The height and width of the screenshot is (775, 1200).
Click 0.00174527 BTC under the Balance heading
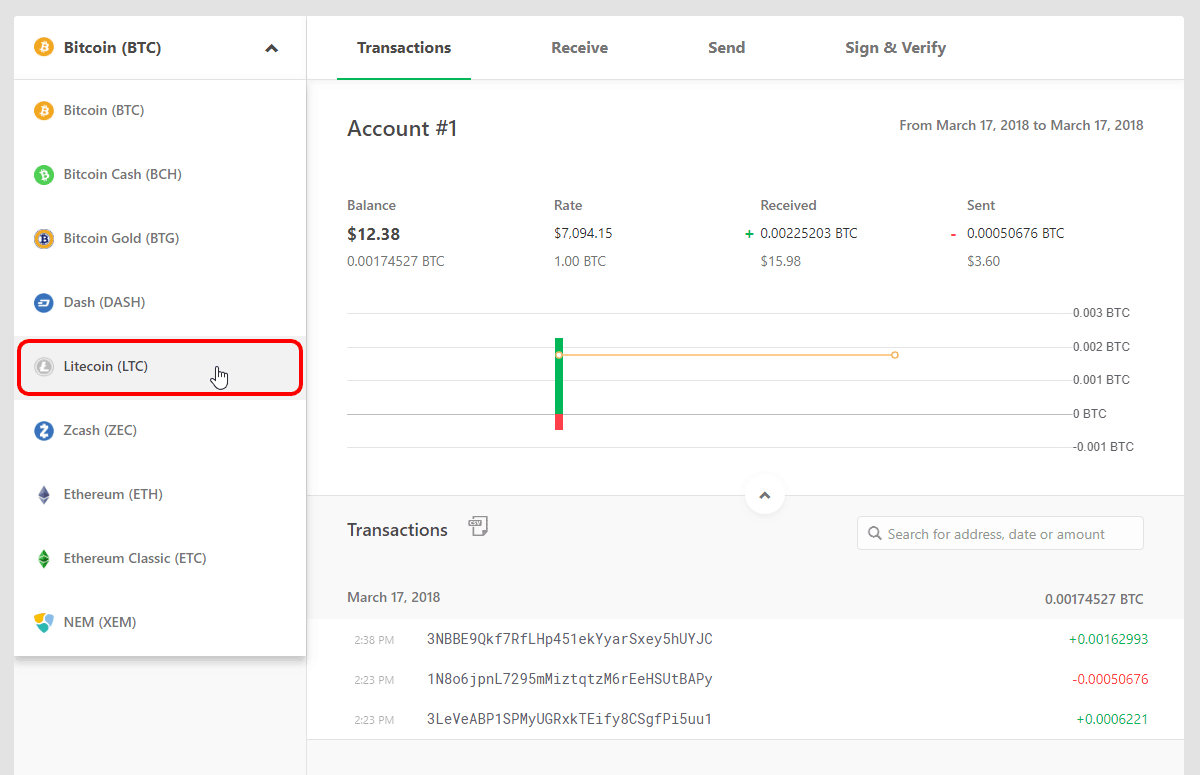tap(396, 262)
